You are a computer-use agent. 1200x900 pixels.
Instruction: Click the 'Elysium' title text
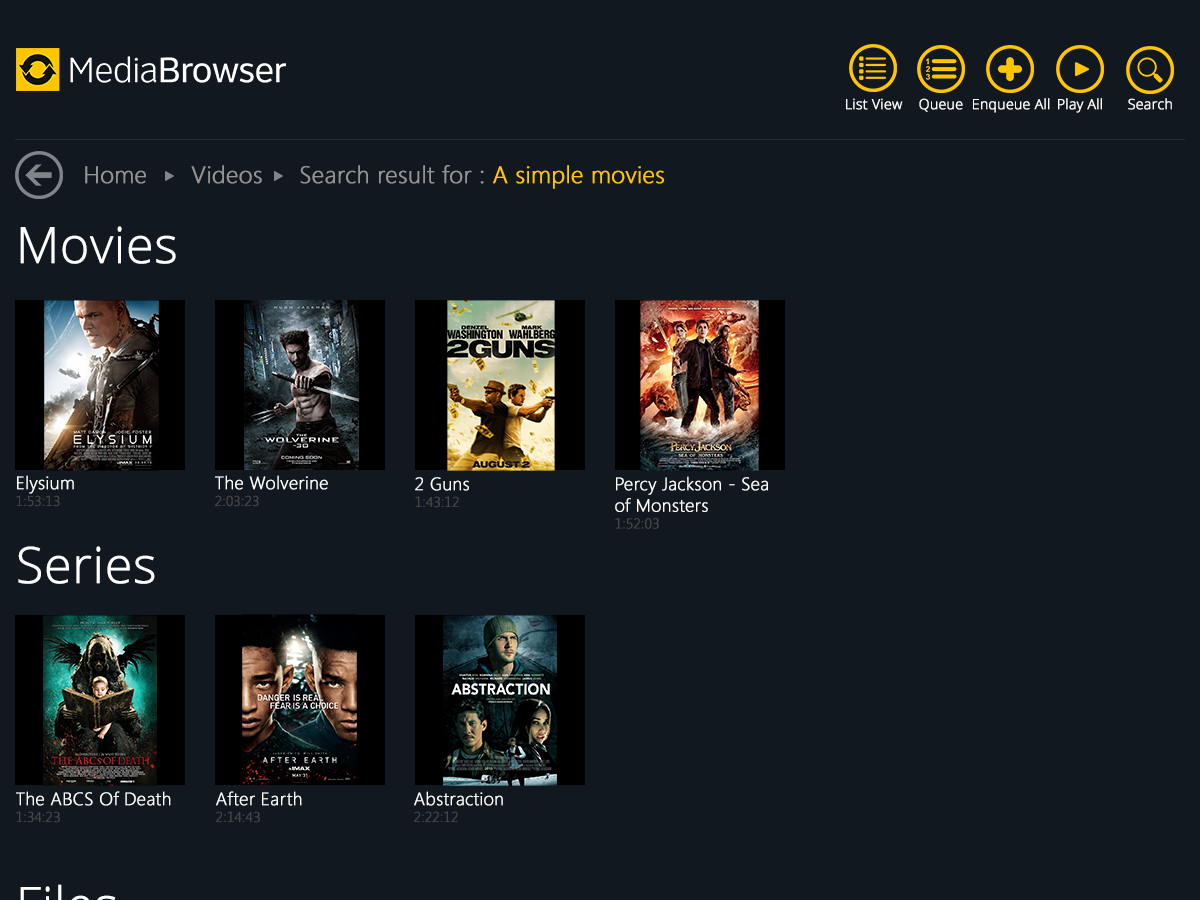(45, 484)
